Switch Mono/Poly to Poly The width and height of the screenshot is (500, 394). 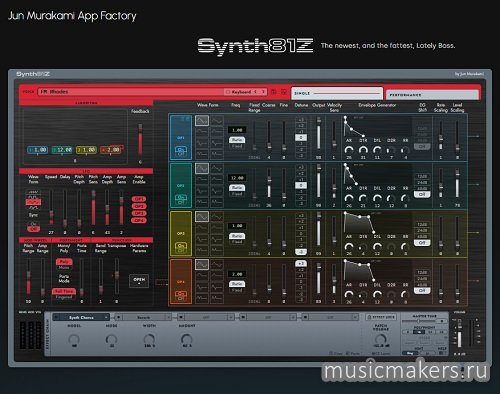[x=64, y=262]
